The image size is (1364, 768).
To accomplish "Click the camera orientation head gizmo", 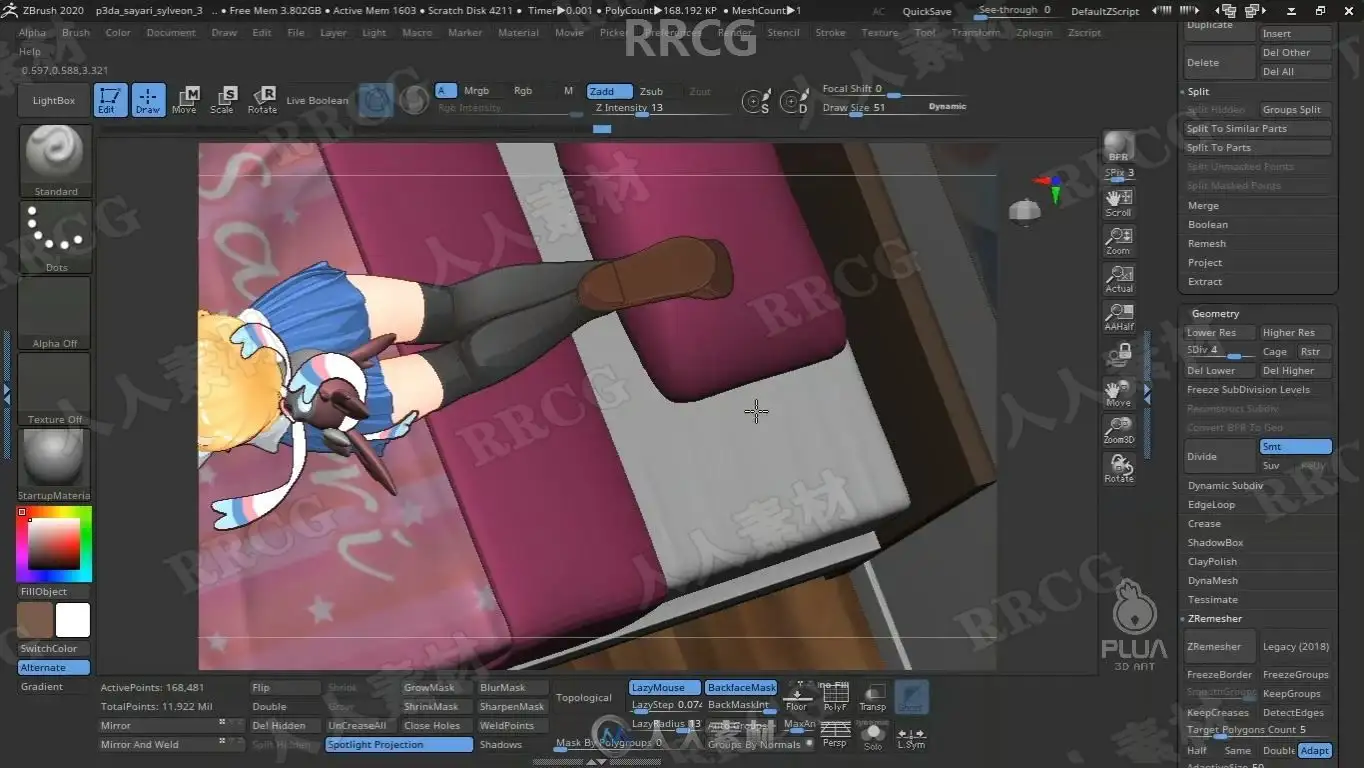I will click(x=1024, y=211).
